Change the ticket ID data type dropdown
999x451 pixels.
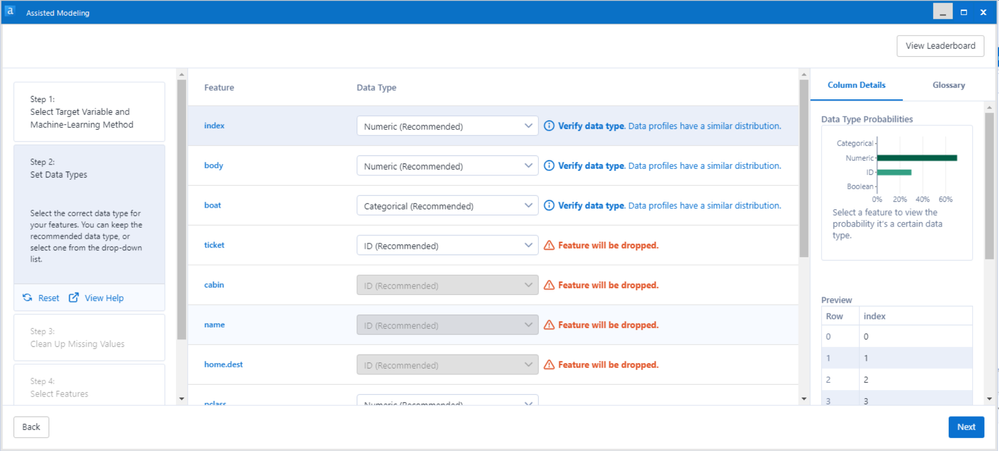(447, 245)
